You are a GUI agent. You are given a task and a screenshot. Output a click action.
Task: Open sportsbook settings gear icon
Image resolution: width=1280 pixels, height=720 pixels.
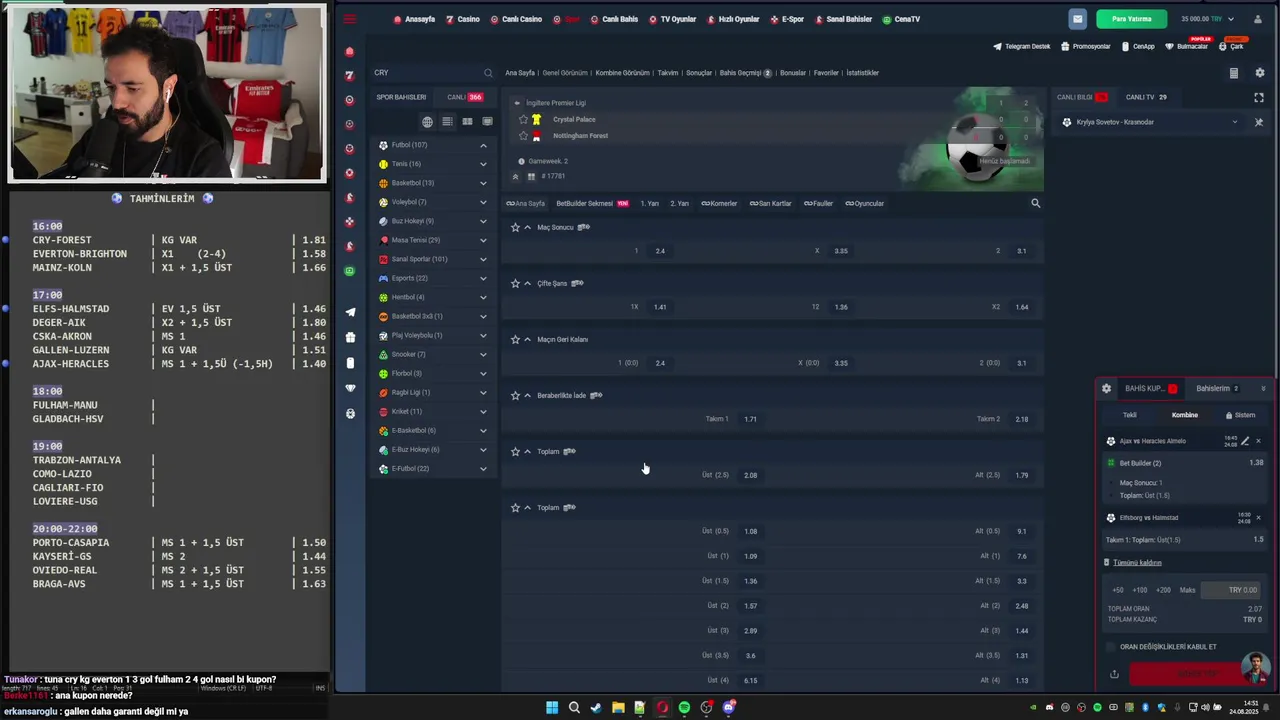(1259, 73)
